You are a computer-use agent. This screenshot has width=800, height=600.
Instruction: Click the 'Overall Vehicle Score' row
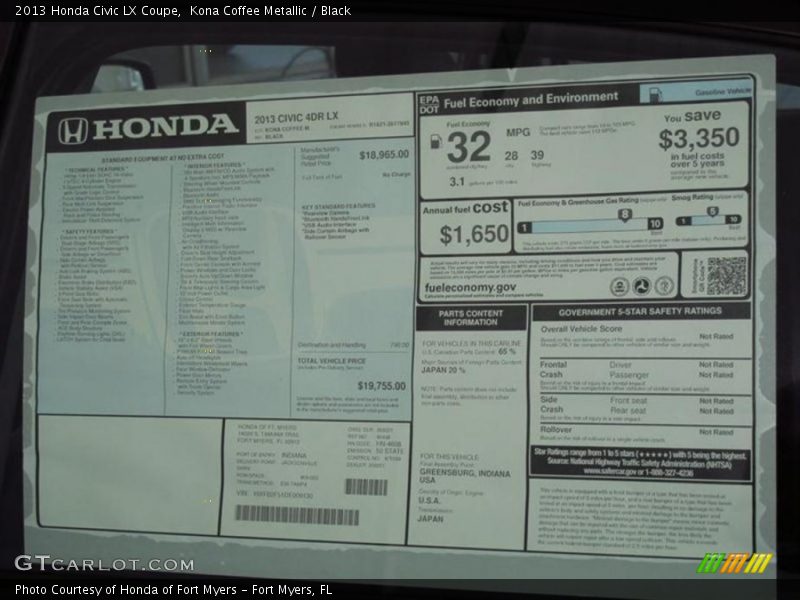(x=640, y=336)
